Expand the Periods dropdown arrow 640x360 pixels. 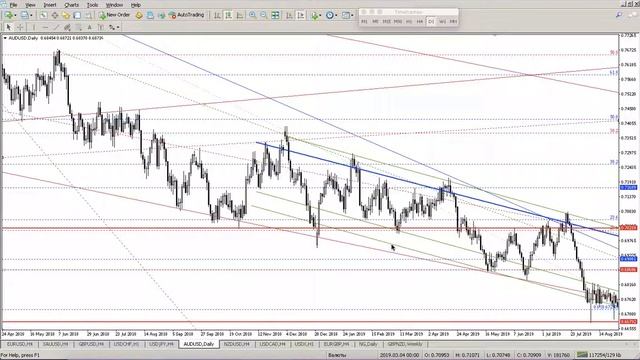point(336,16)
